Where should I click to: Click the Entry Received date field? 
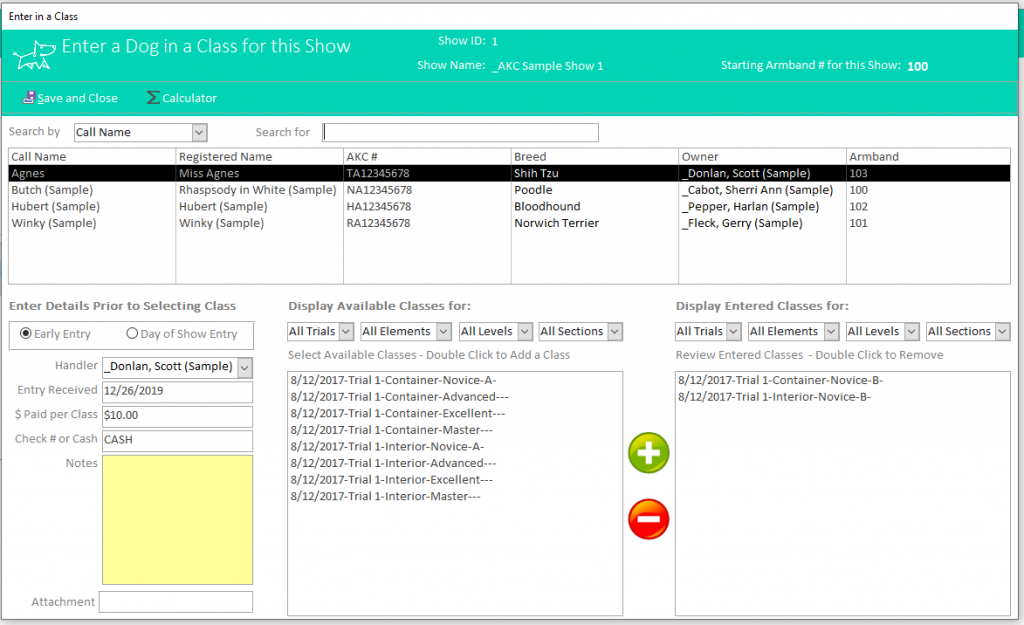point(177,391)
